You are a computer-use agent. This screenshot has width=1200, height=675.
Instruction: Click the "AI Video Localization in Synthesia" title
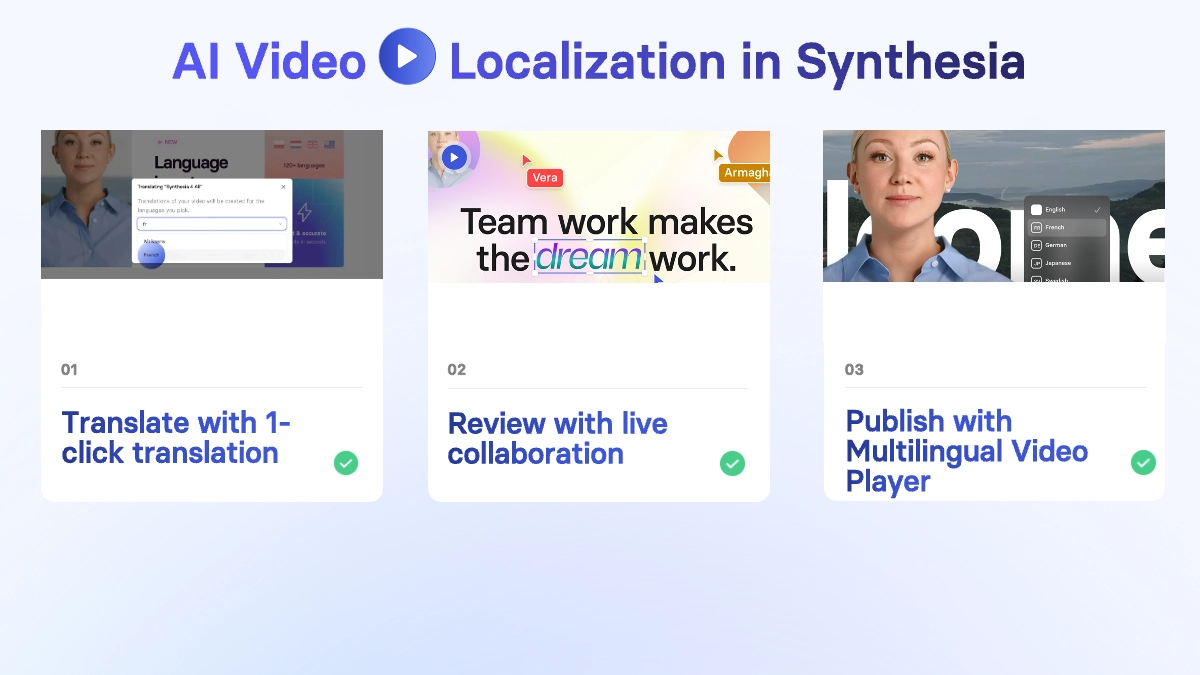(599, 61)
